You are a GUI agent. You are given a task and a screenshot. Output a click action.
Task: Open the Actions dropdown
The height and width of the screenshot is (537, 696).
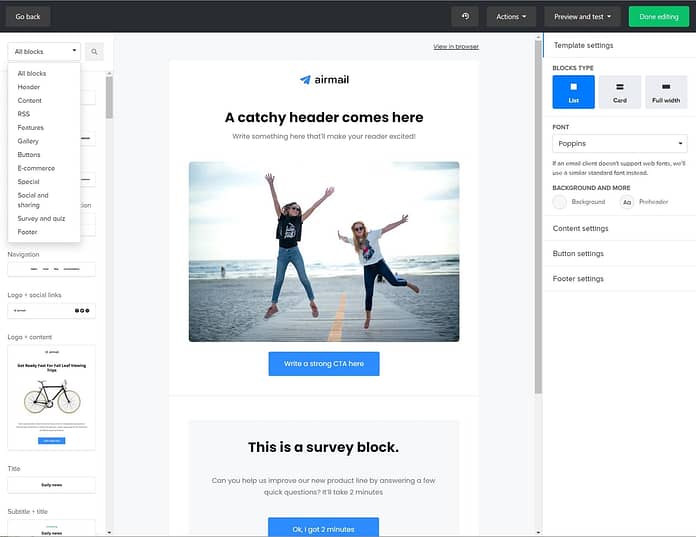511,16
